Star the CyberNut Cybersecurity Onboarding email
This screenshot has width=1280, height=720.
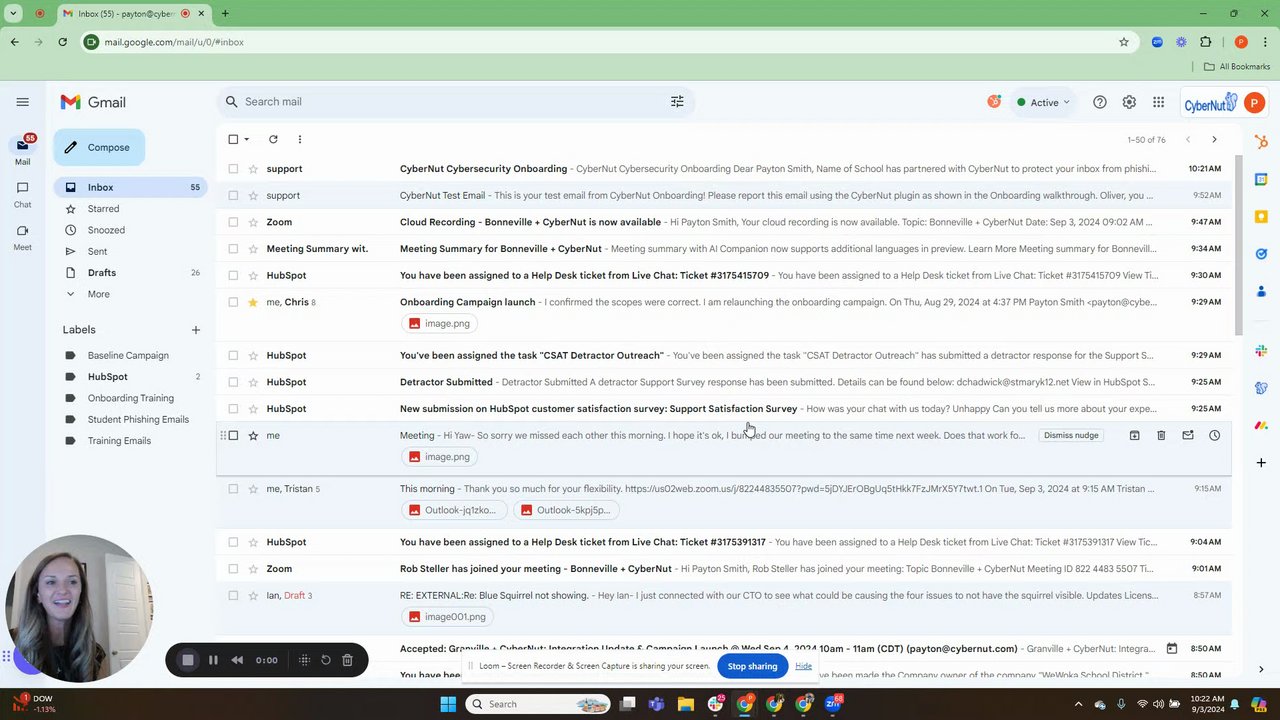253,169
